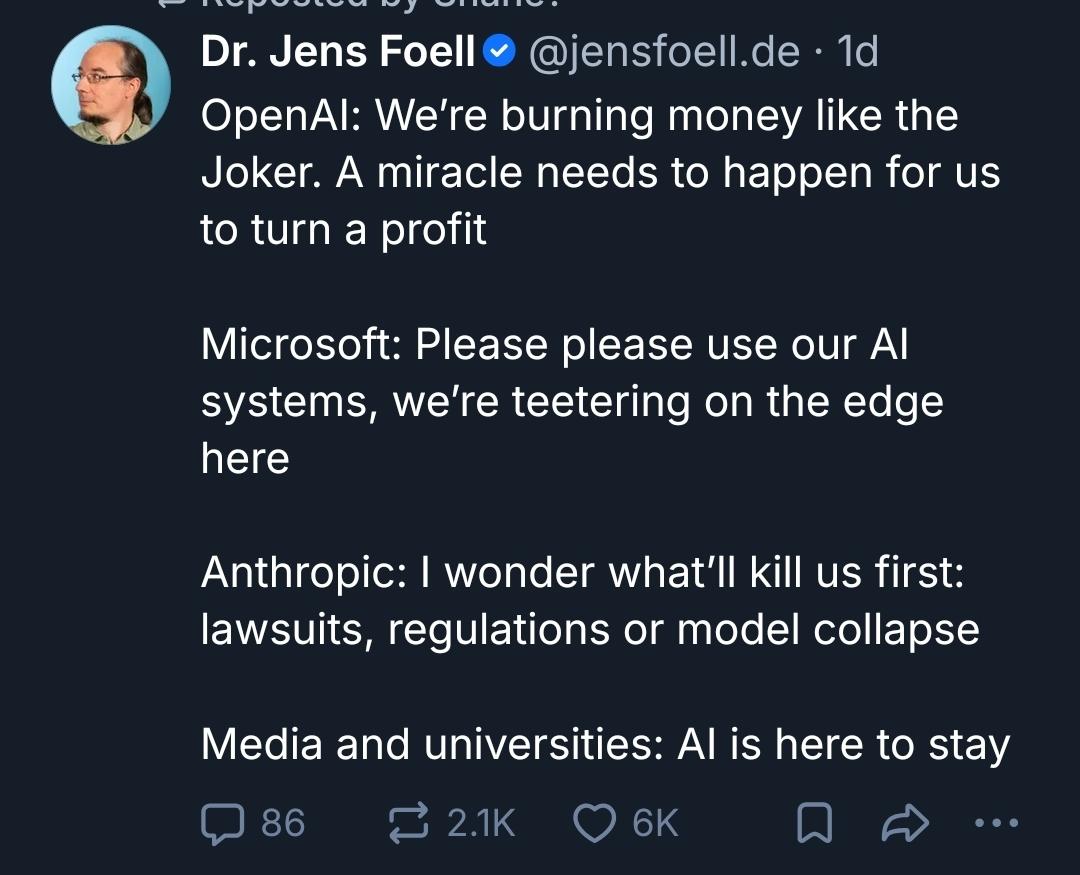Image resolution: width=1080 pixels, height=875 pixels.
Task: View the 2.1K reposts count
Action: 480,823
